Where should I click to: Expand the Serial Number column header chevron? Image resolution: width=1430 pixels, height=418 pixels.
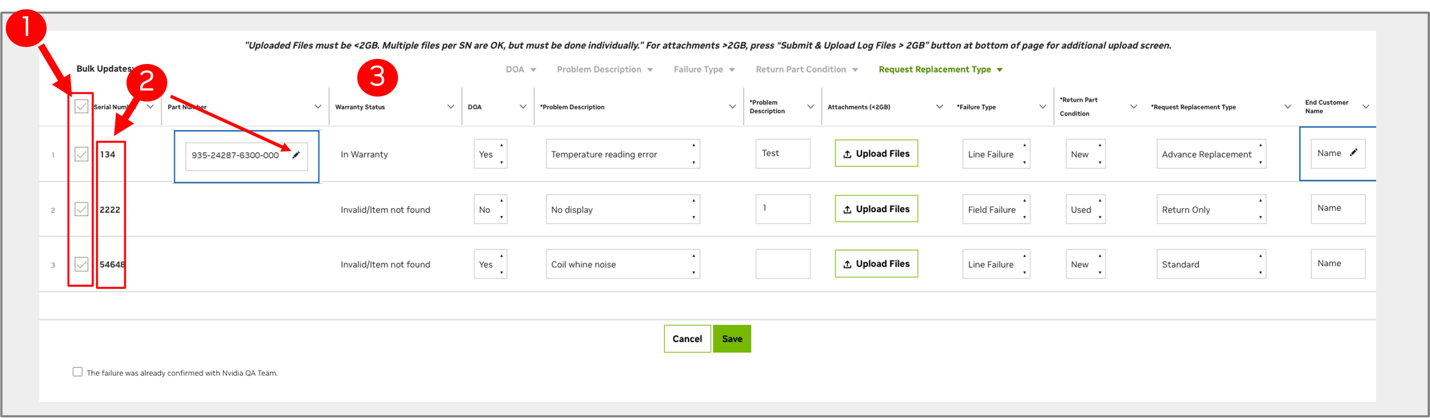150,107
